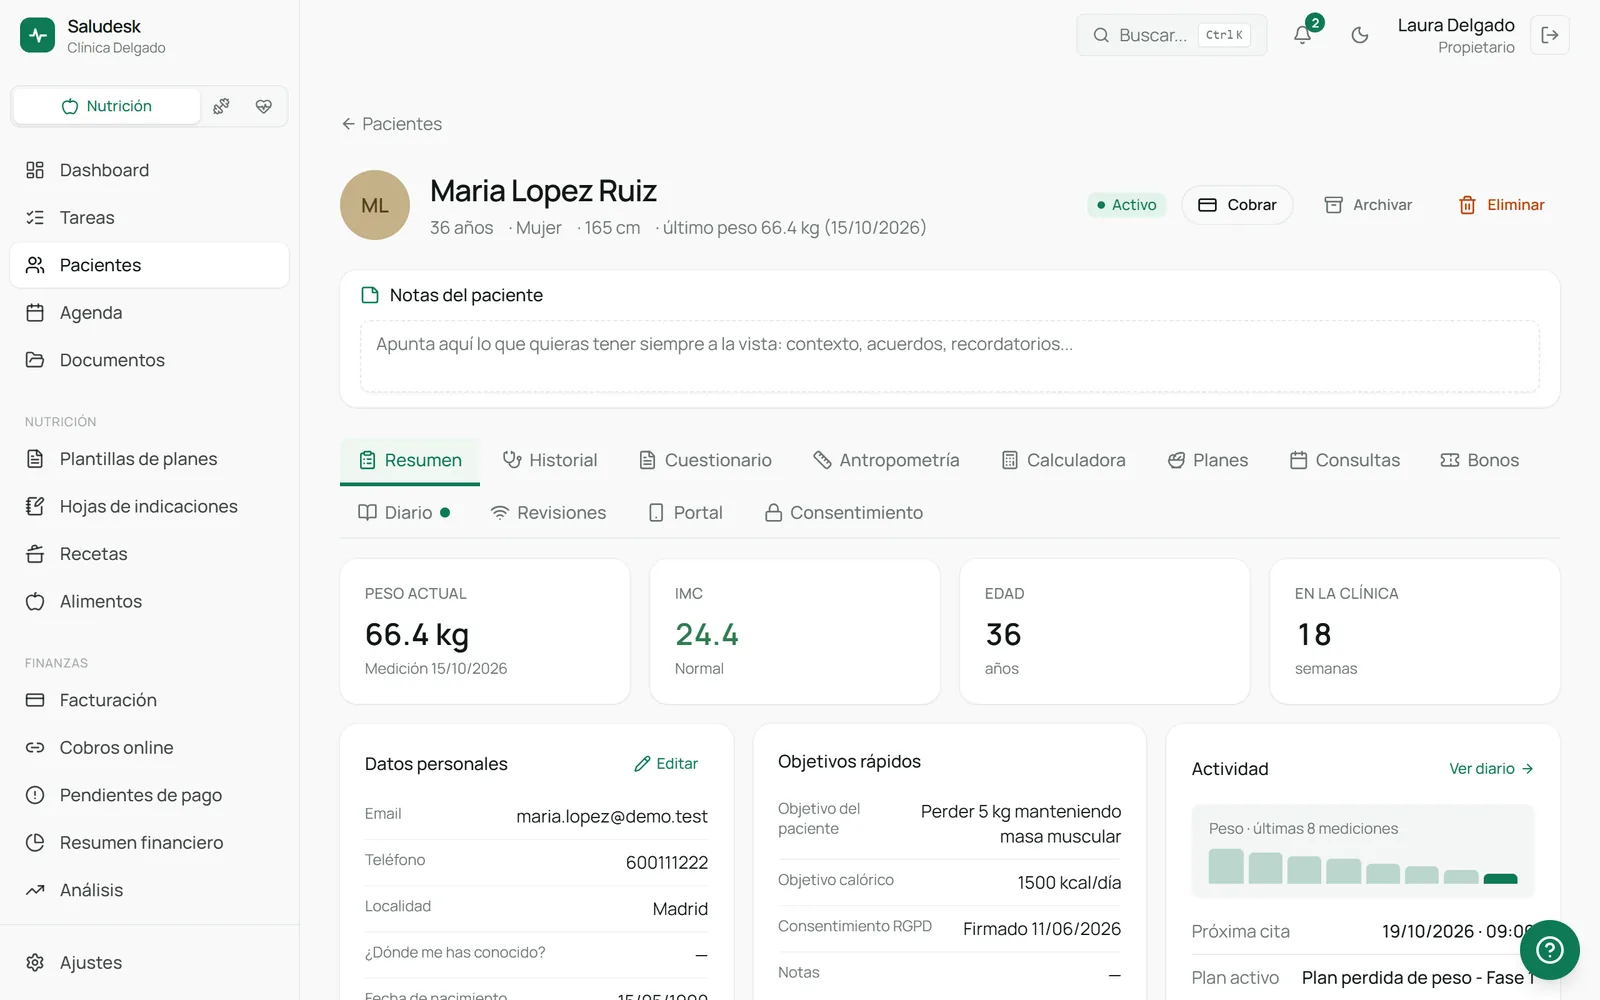Open the Diario tab

point(404,513)
